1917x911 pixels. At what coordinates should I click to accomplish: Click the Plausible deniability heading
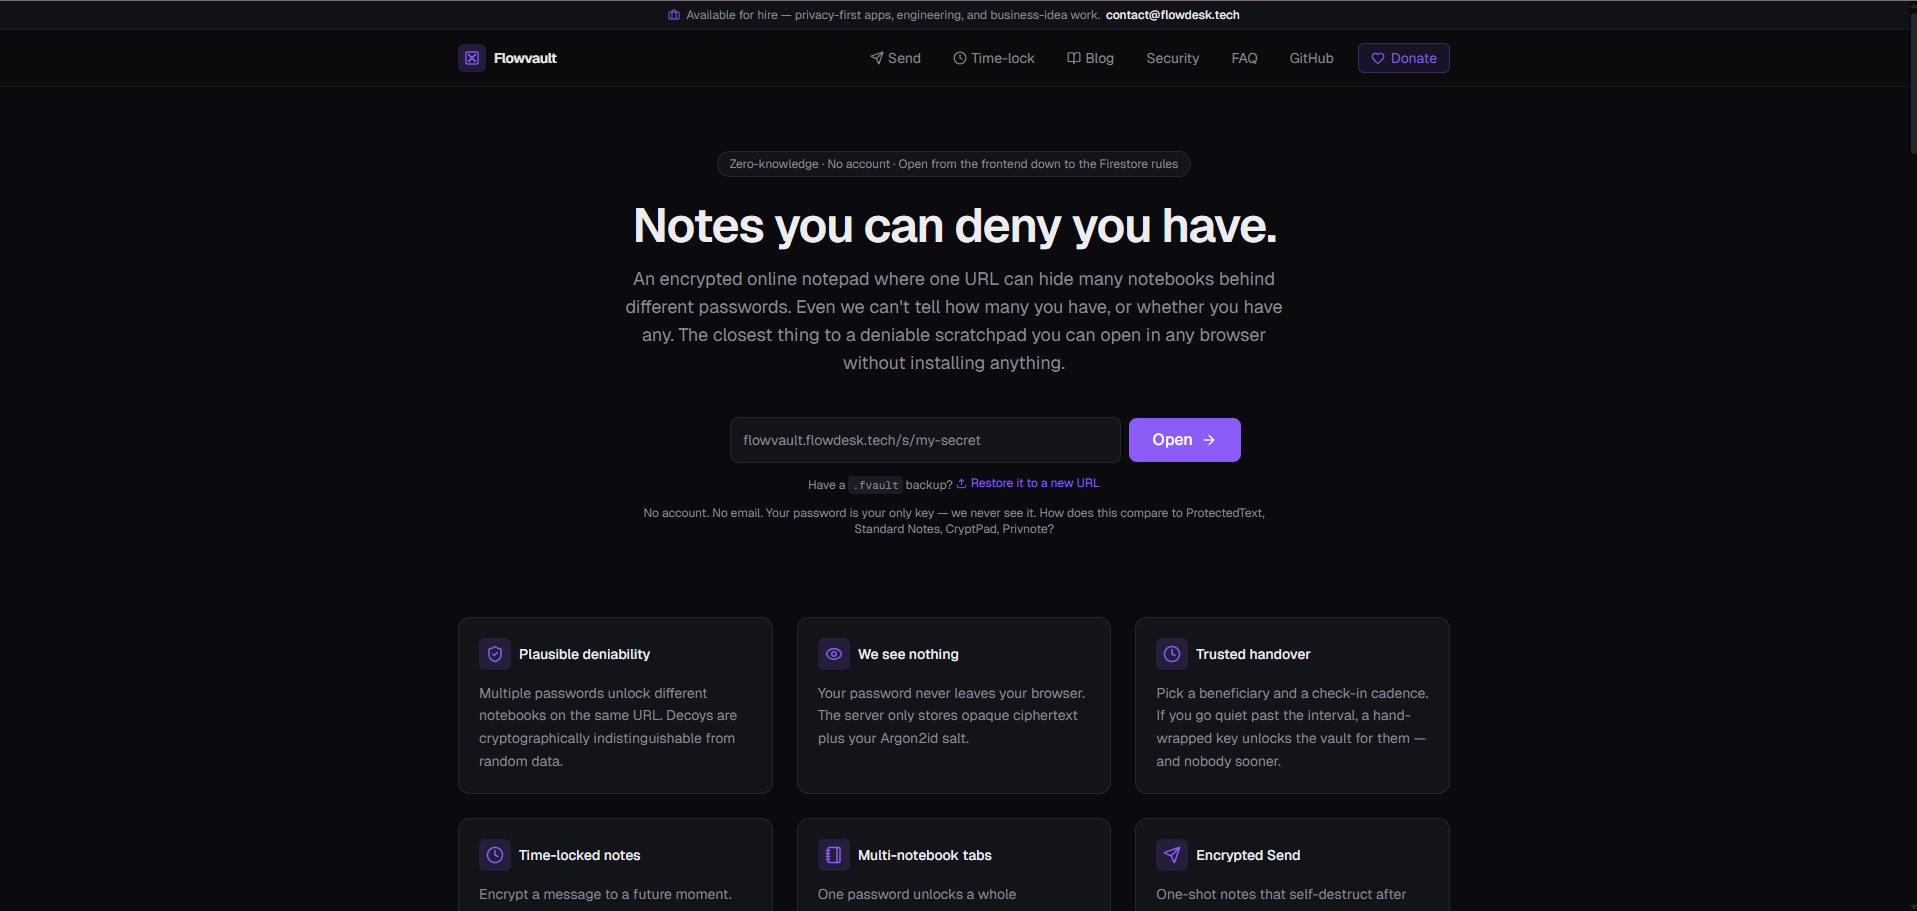click(x=584, y=654)
